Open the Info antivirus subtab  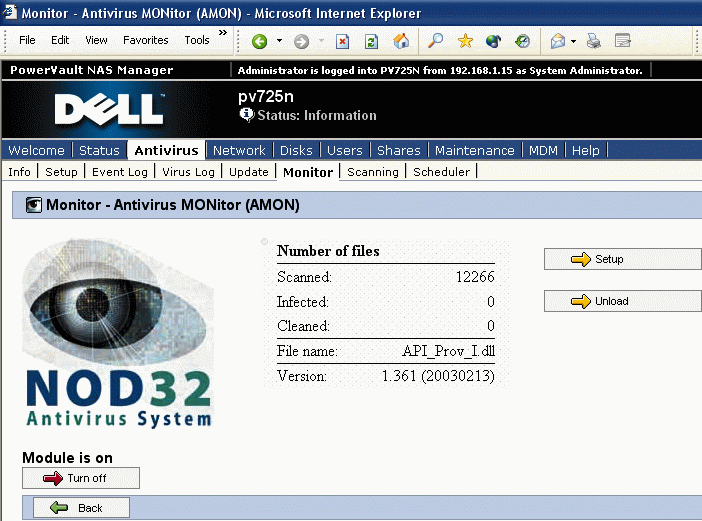pos(19,172)
